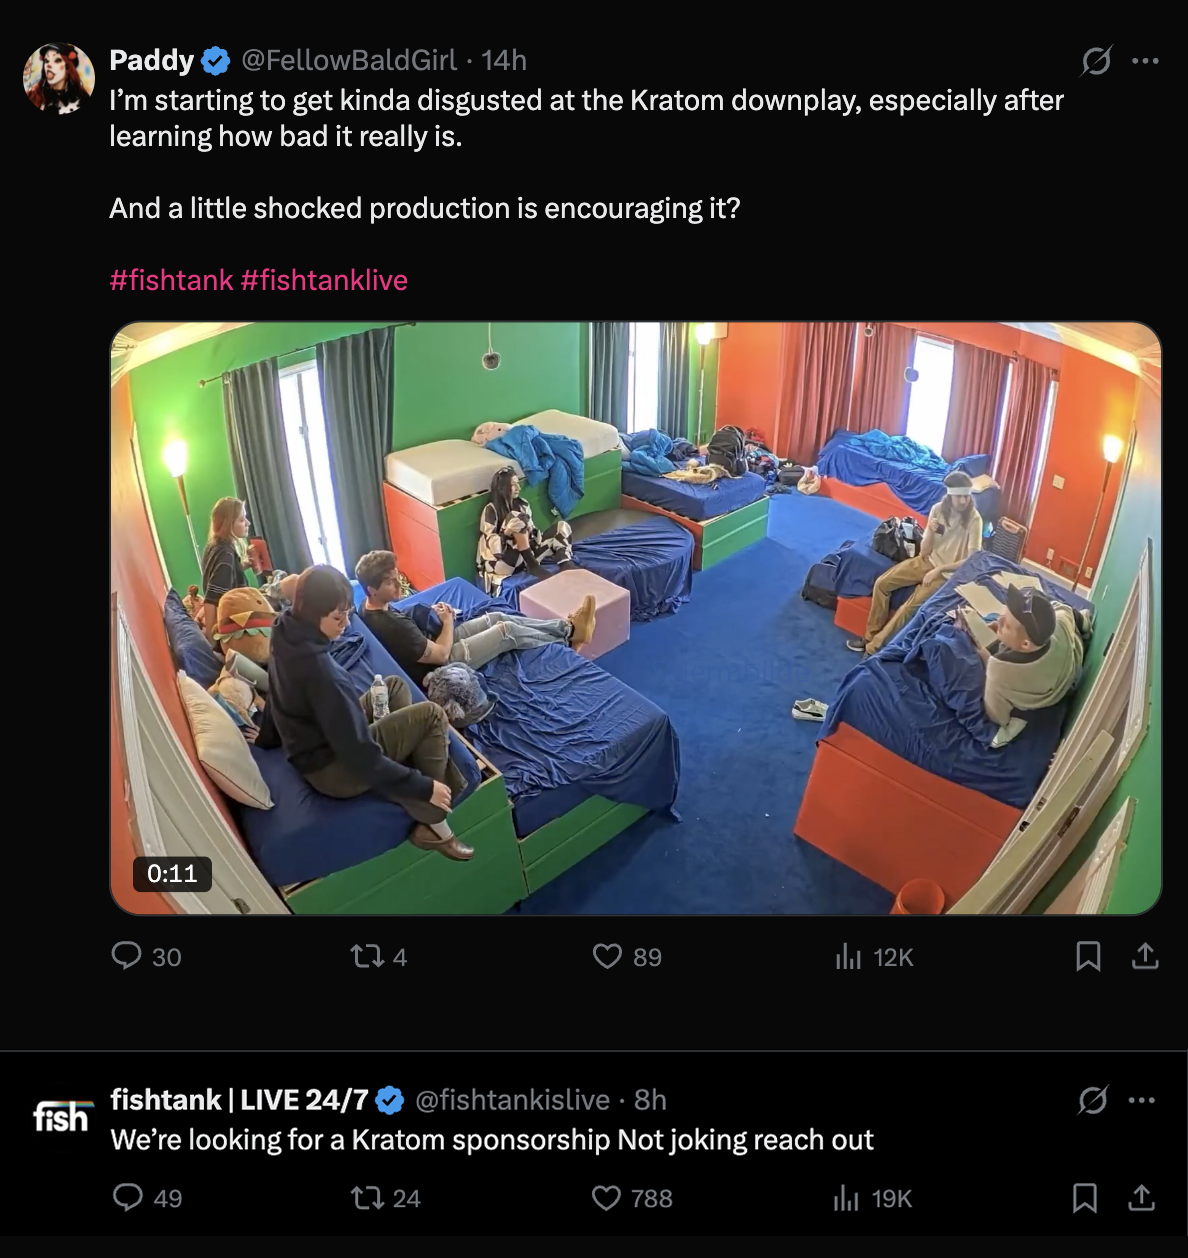Screen dimensions: 1188x1258
Task: Open the #fishtanklive hashtag
Action: pos(324,280)
